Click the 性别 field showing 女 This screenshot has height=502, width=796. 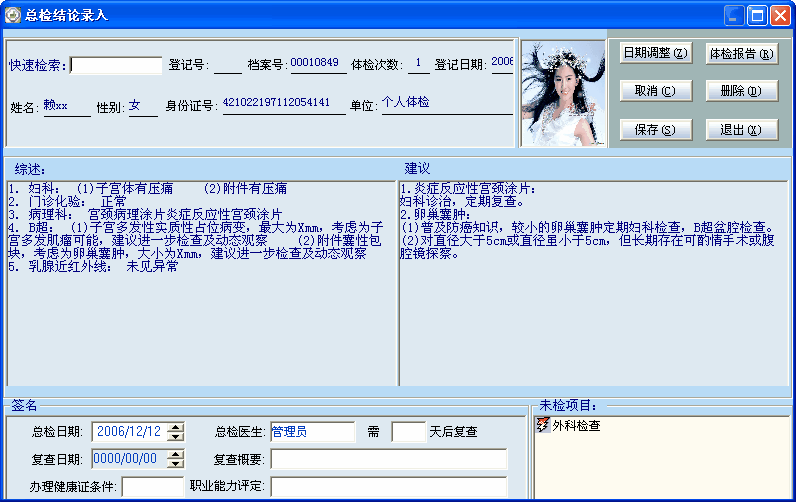[143, 107]
